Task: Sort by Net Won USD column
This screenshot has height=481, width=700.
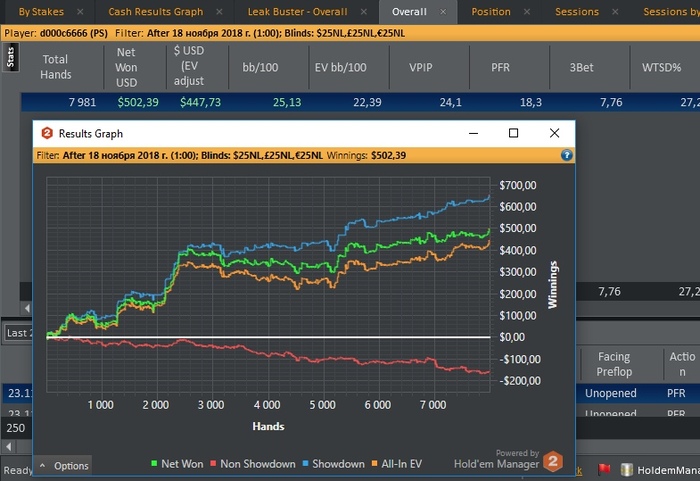Action: [126, 67]
